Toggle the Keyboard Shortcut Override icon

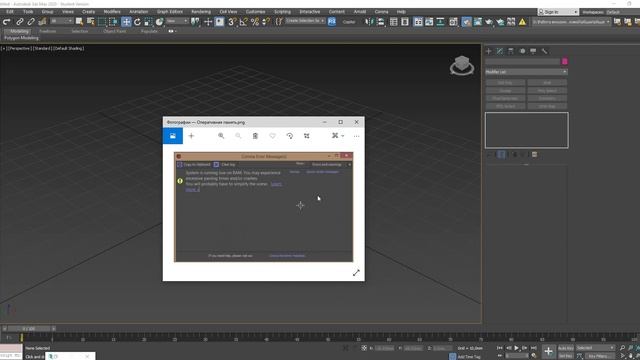point(220,22)
